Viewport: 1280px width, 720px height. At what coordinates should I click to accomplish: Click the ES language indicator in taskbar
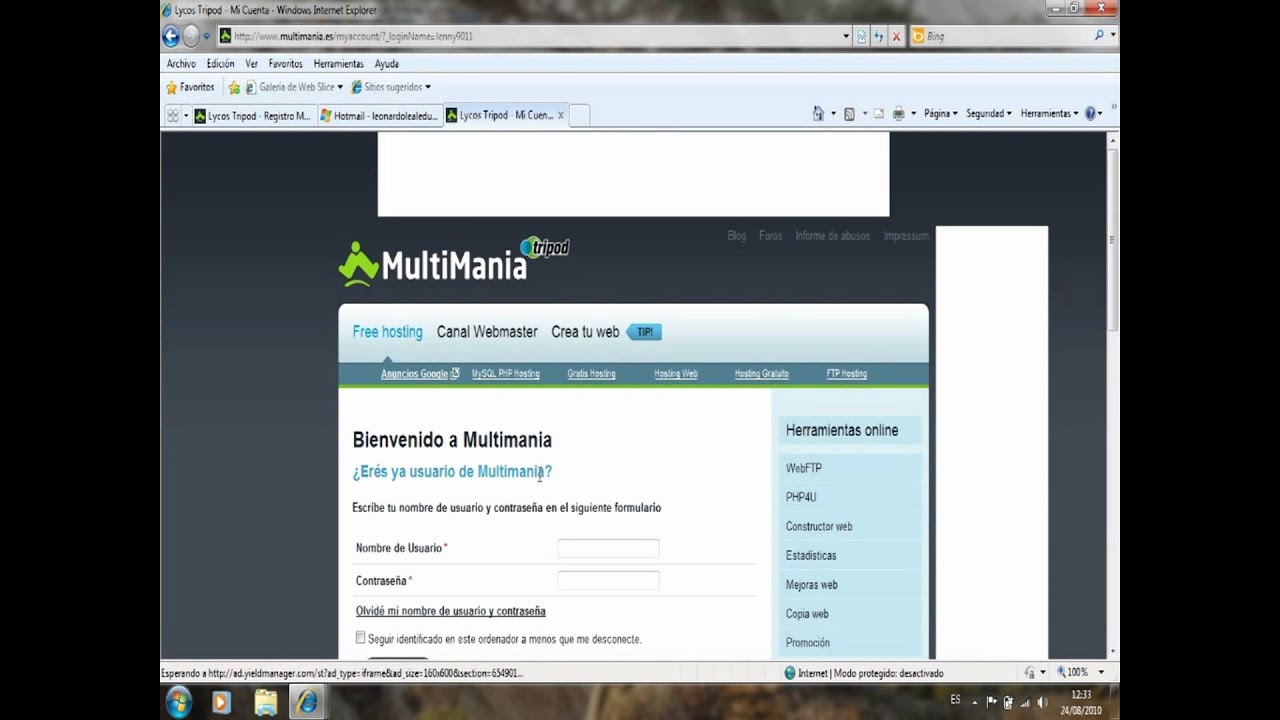(x=955, y=699)
